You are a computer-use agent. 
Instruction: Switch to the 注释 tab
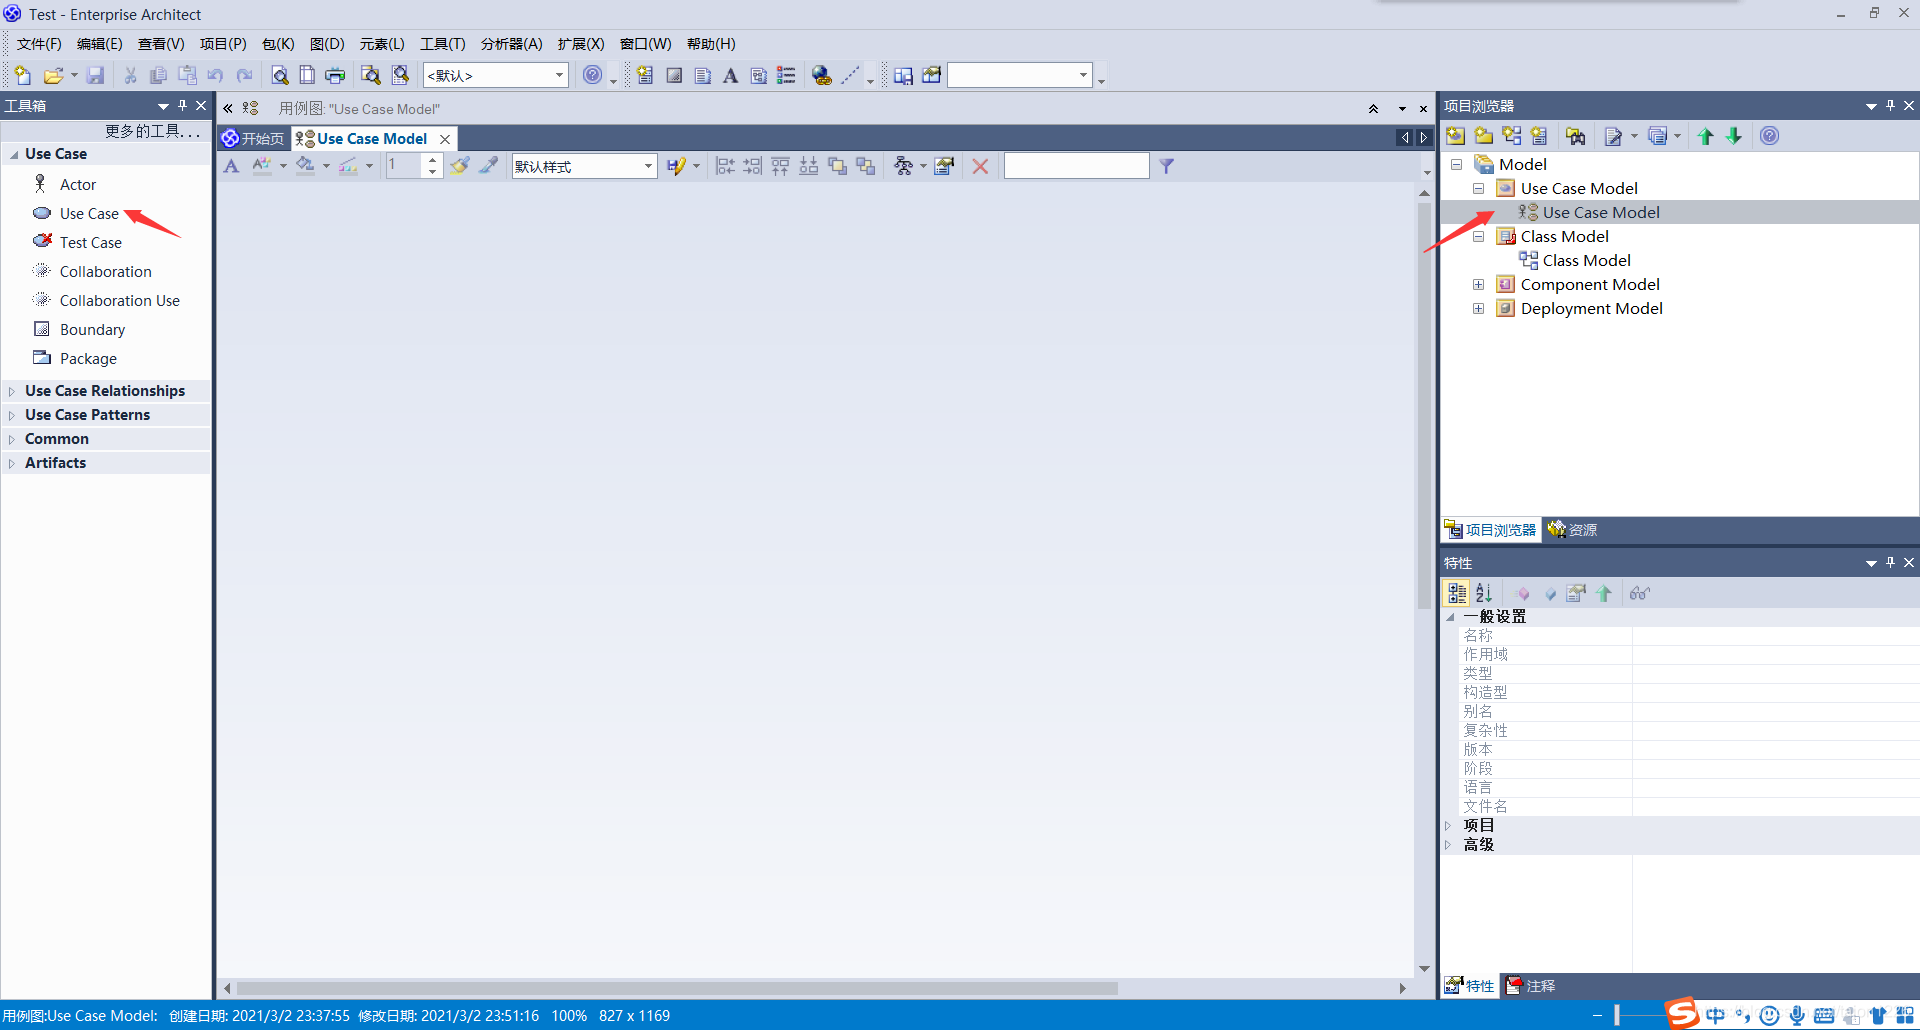pyautogui.click(x=1531, y=985)
